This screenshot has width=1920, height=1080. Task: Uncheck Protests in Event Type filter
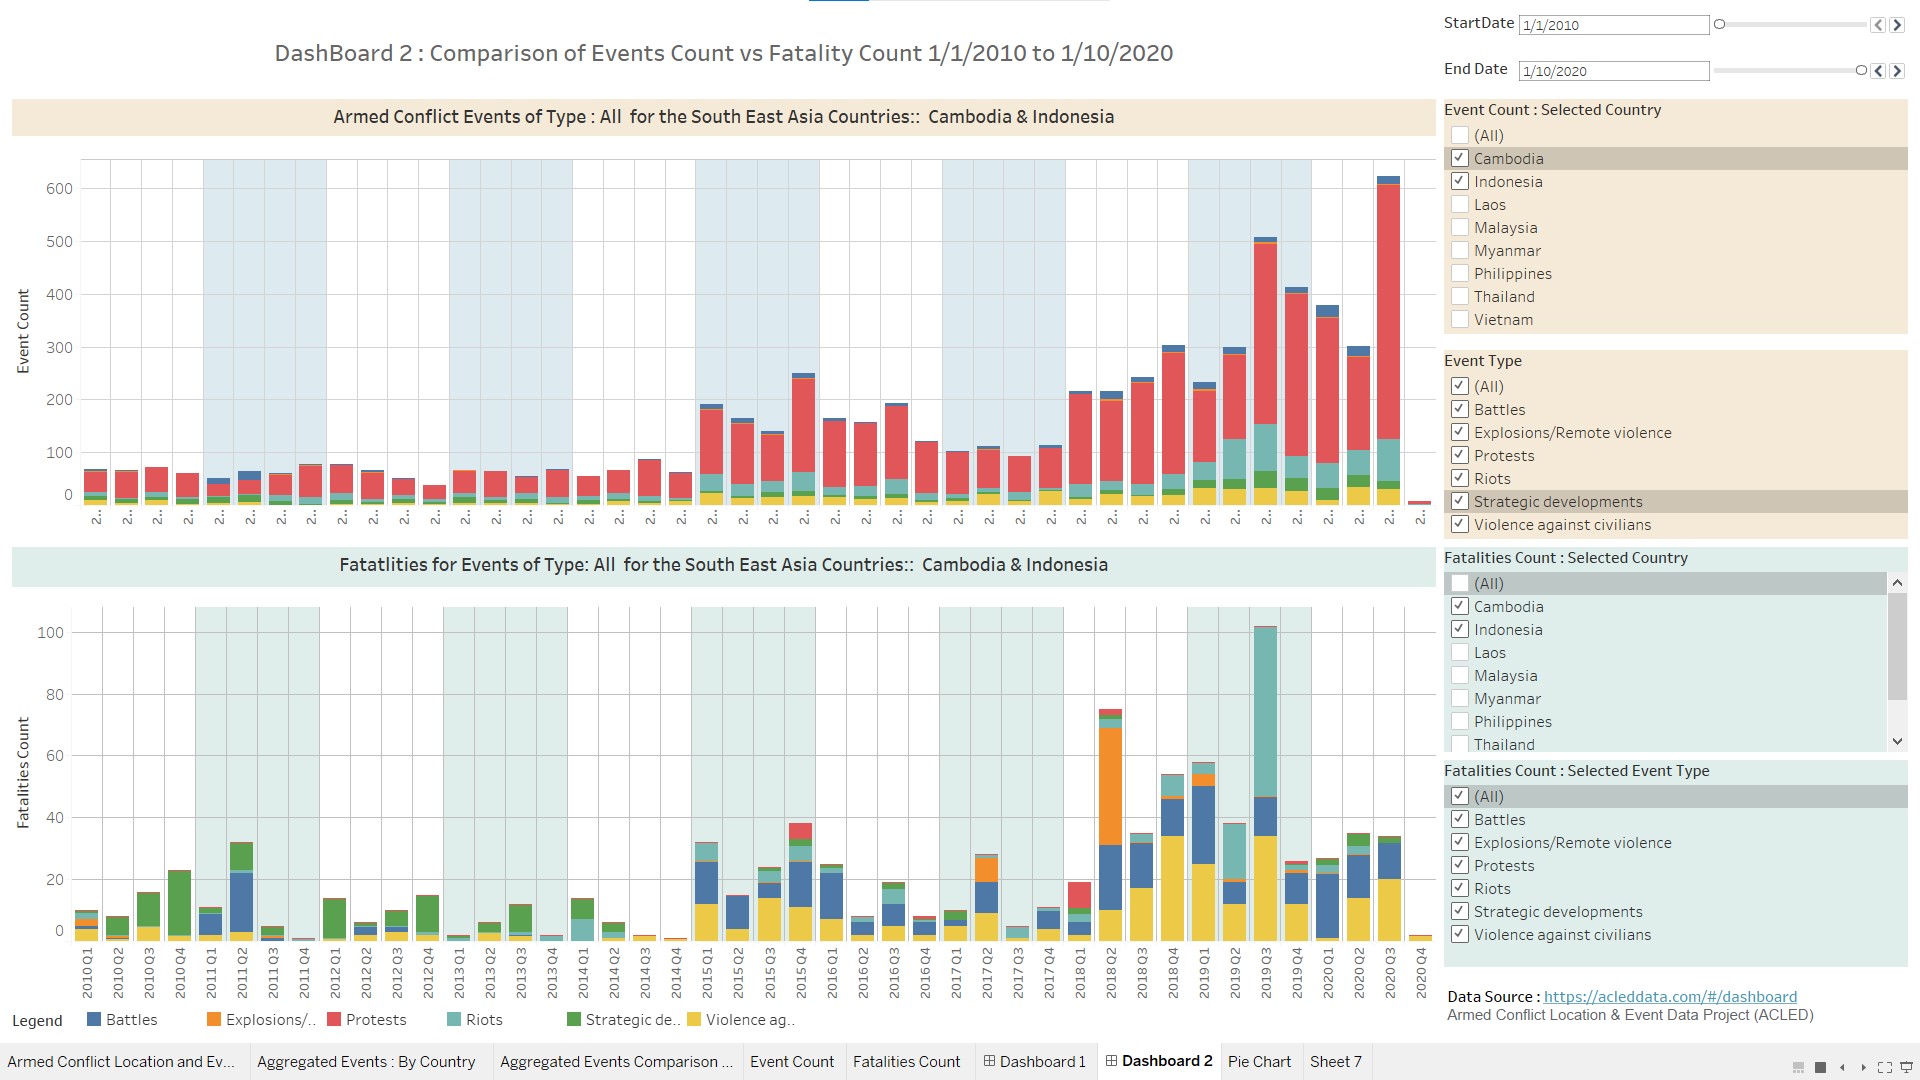pos(1460,455)
